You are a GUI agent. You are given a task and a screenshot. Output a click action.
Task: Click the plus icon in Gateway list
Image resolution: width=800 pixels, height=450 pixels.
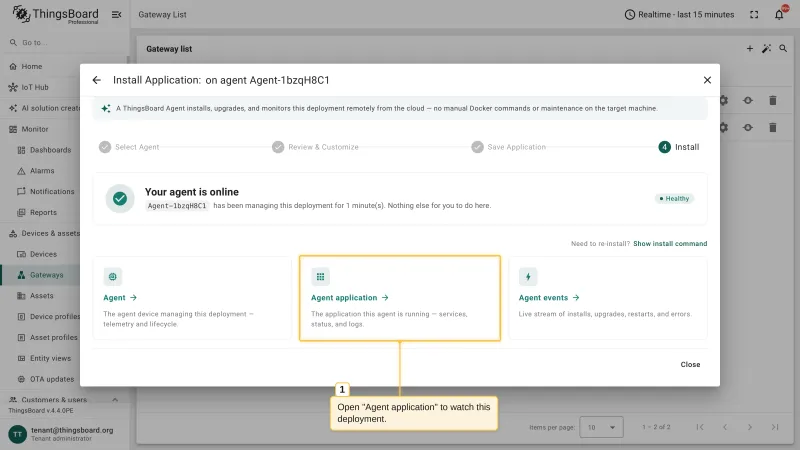tap(749, 48)
